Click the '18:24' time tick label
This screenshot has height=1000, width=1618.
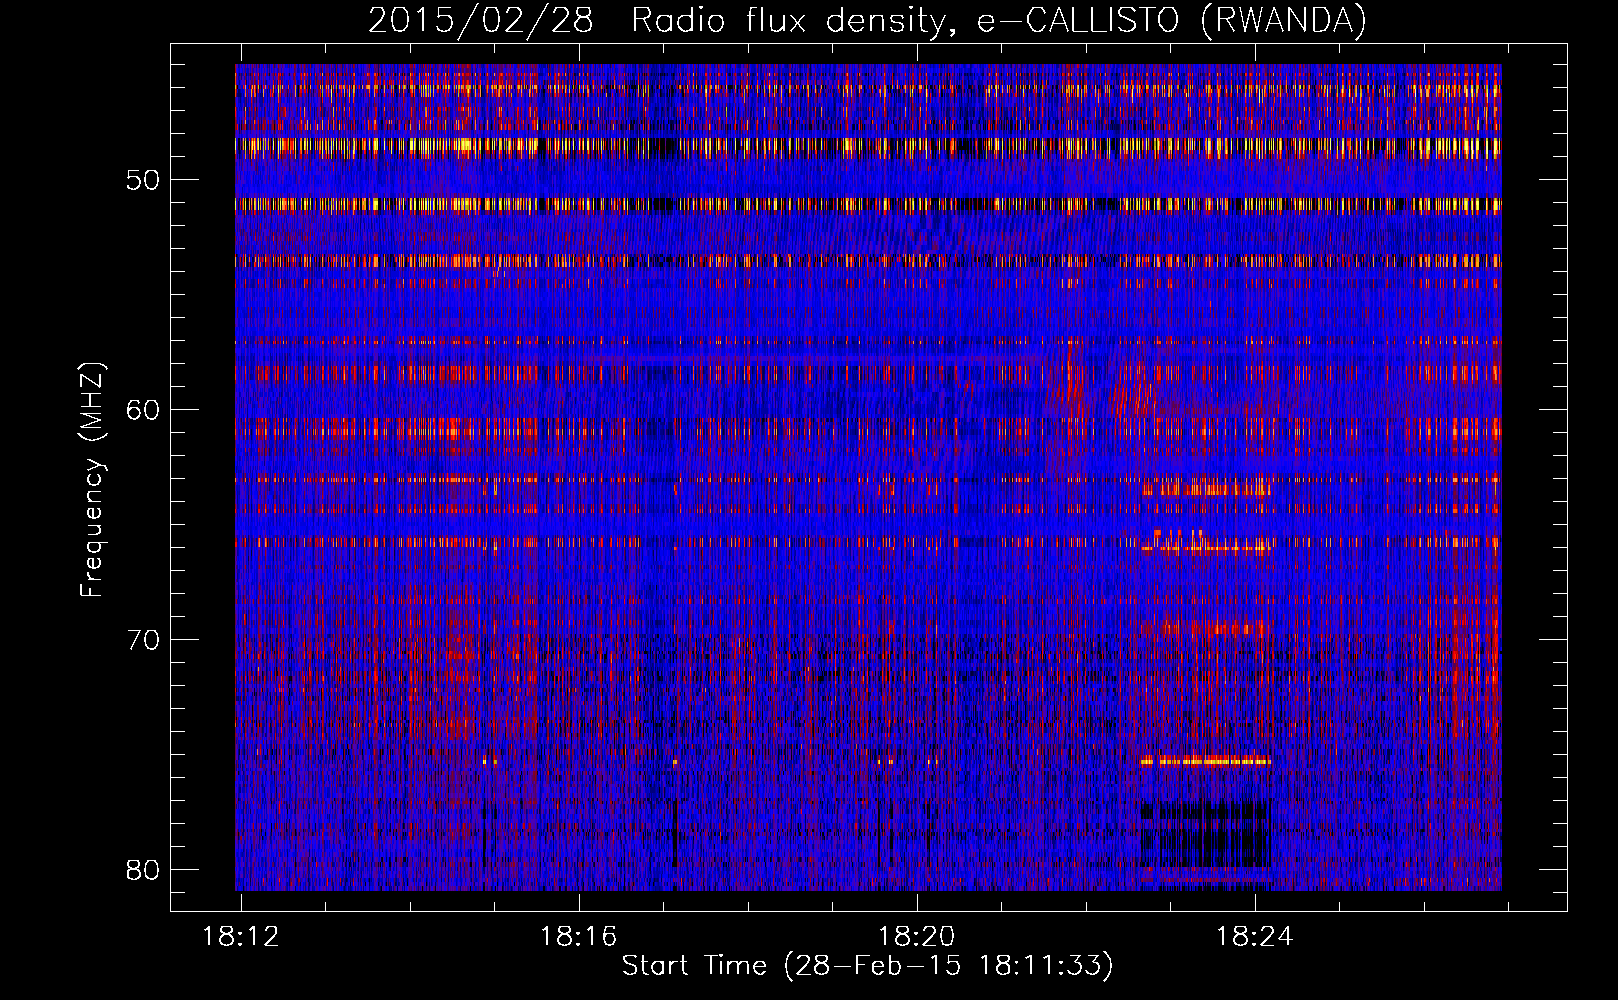[x=1254, y=937]
